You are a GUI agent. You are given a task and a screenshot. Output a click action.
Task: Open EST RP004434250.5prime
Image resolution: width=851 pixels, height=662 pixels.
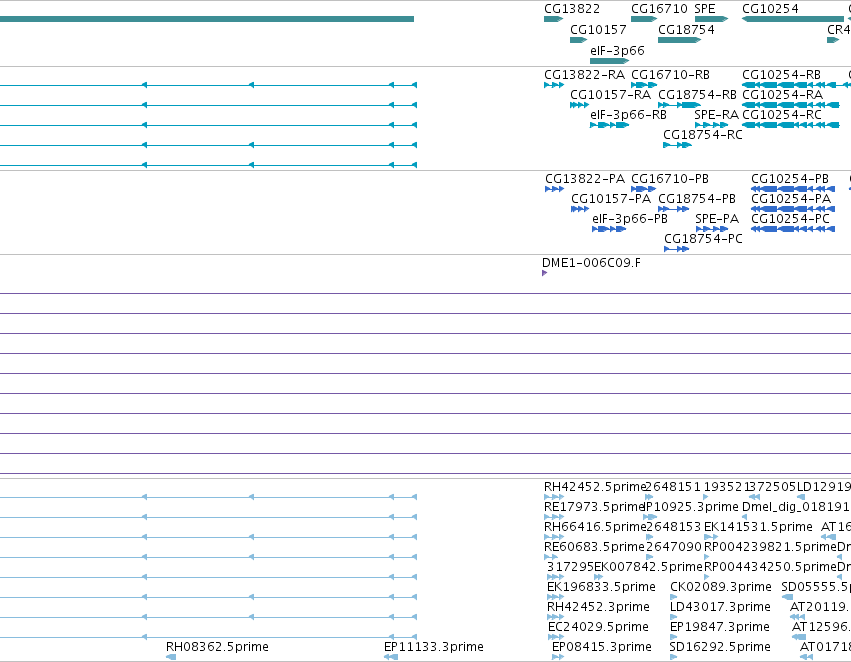point(770,566)
